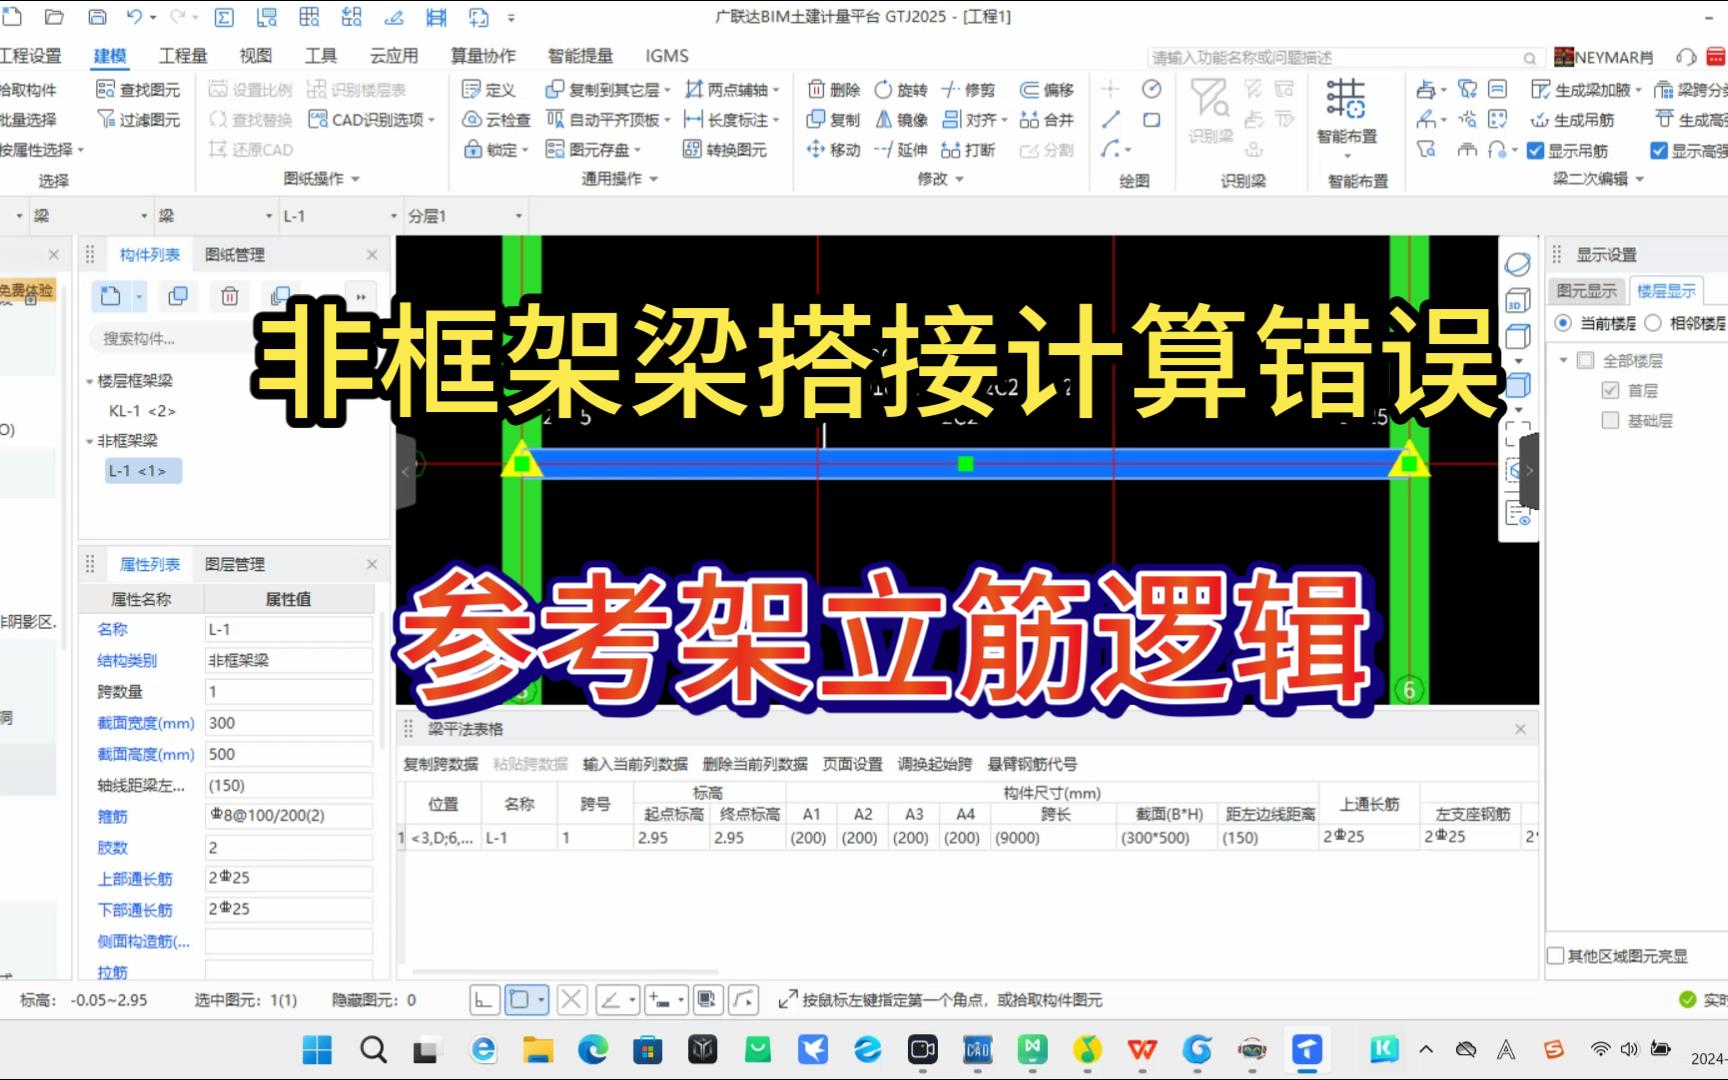Open File Explorer from taskbar
The image size is (1728, 1080).
click(x=538, y=1049)
